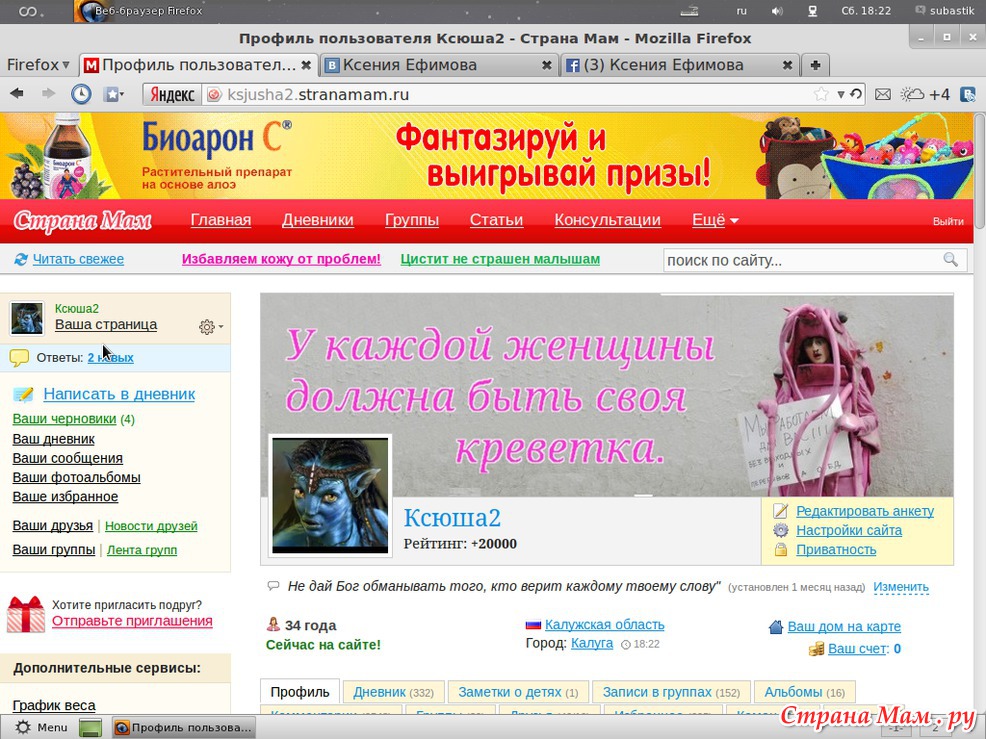Open the Дневник (332) profile tab
This screenshot has width=986, height=739.
(394, 692)
